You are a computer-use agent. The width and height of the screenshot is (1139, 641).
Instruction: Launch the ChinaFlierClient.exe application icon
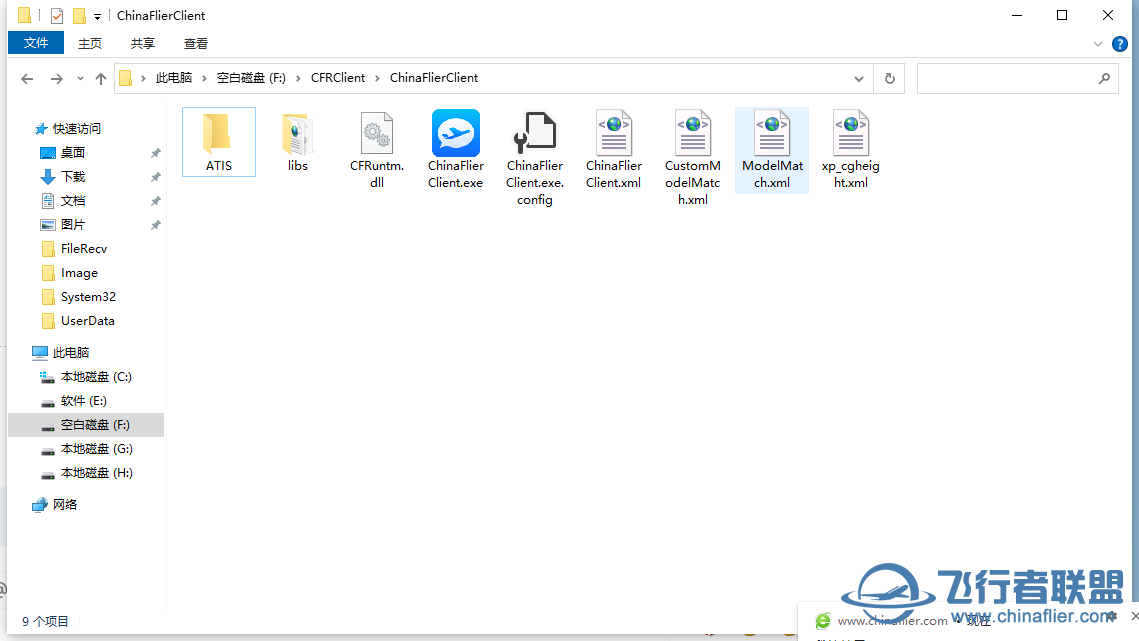455,133
